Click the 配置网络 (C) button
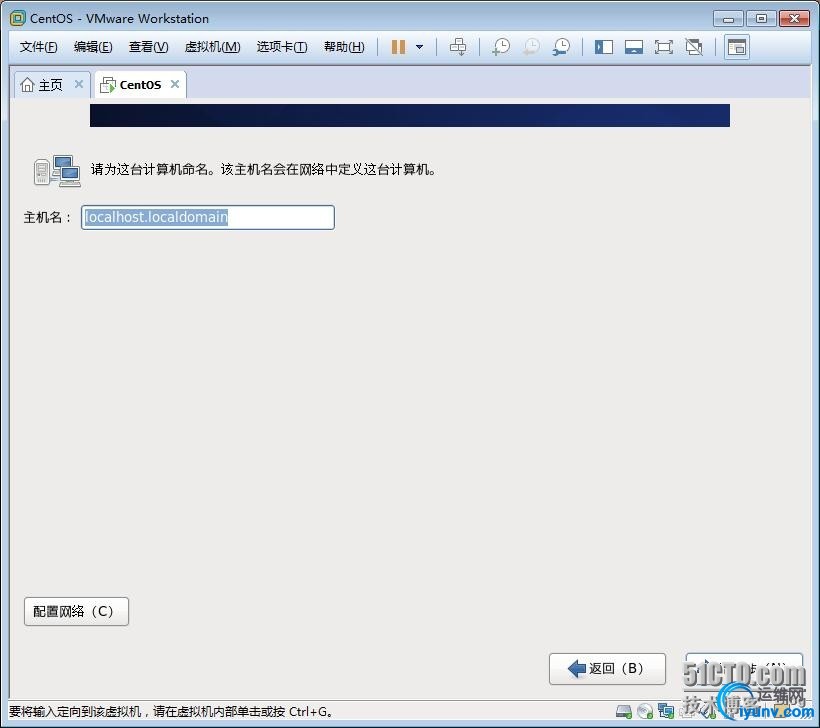 [x=76, y=611]
